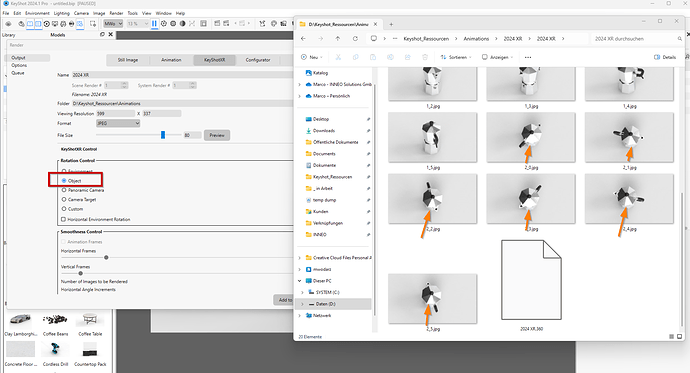Undock the Library panel with float icon
The width and height of the screenshot is (690, 373).
(x=102, y=34)
